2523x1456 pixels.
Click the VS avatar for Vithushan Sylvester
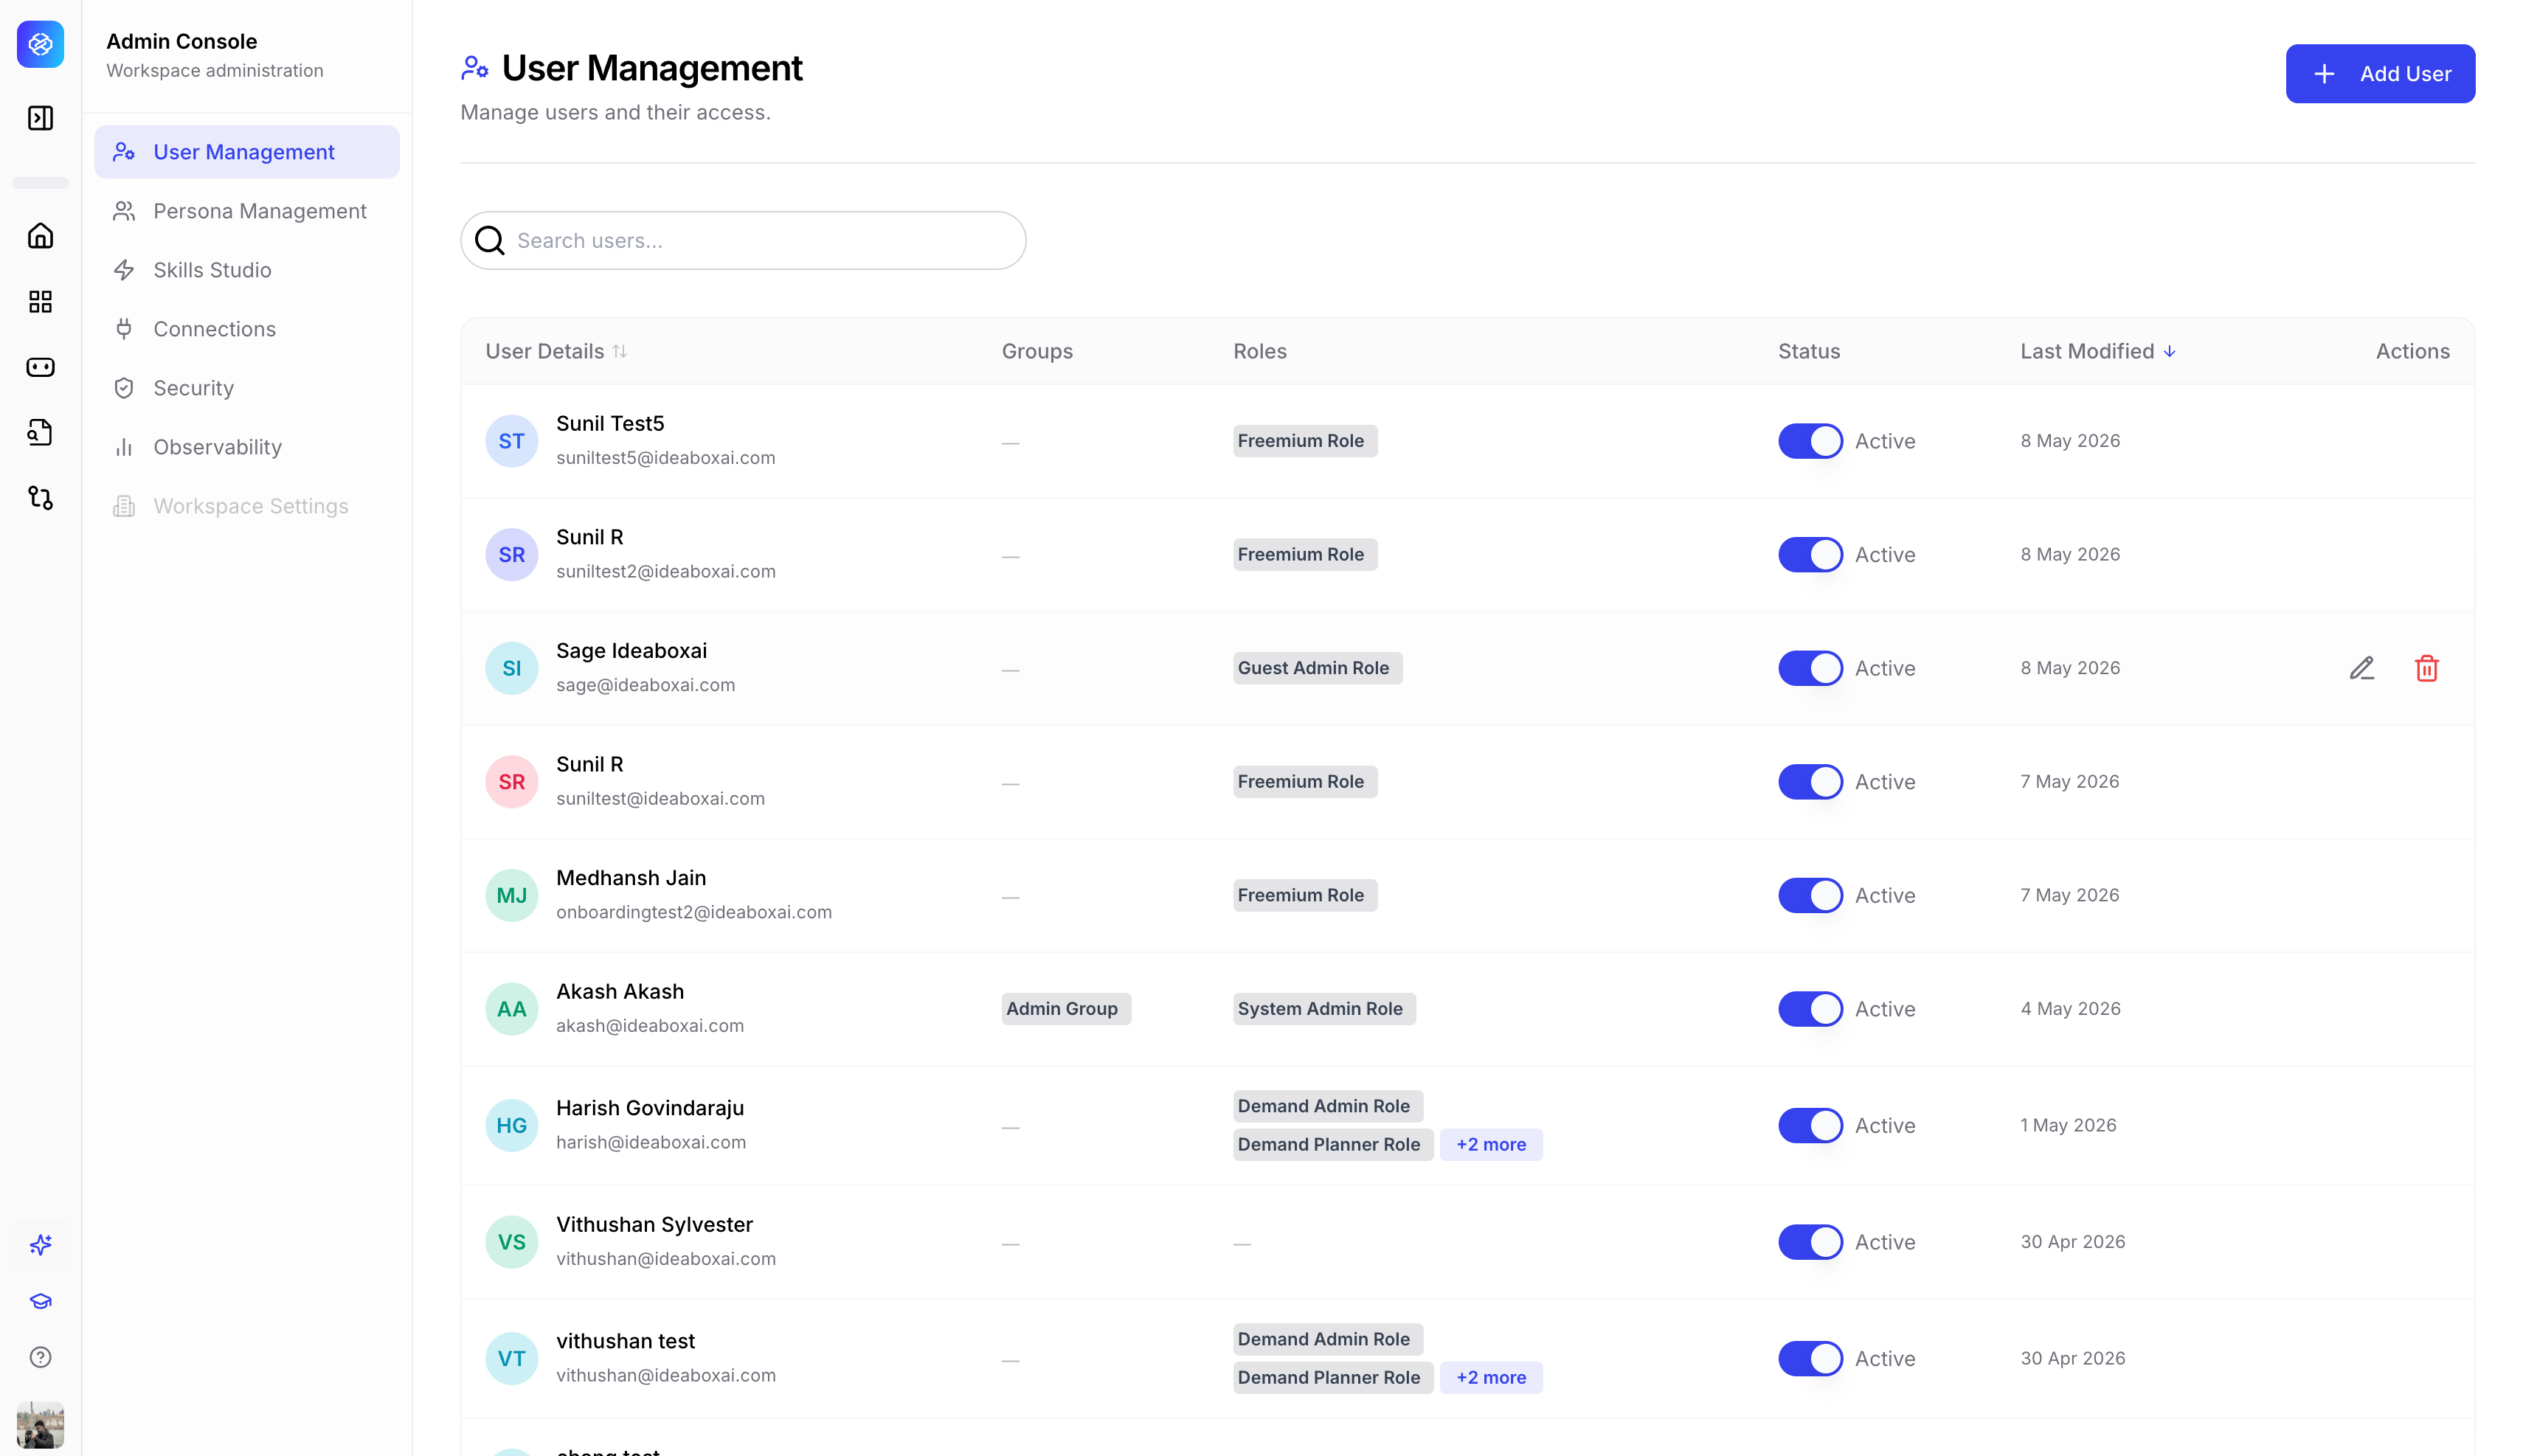(x=511, y=1242)
